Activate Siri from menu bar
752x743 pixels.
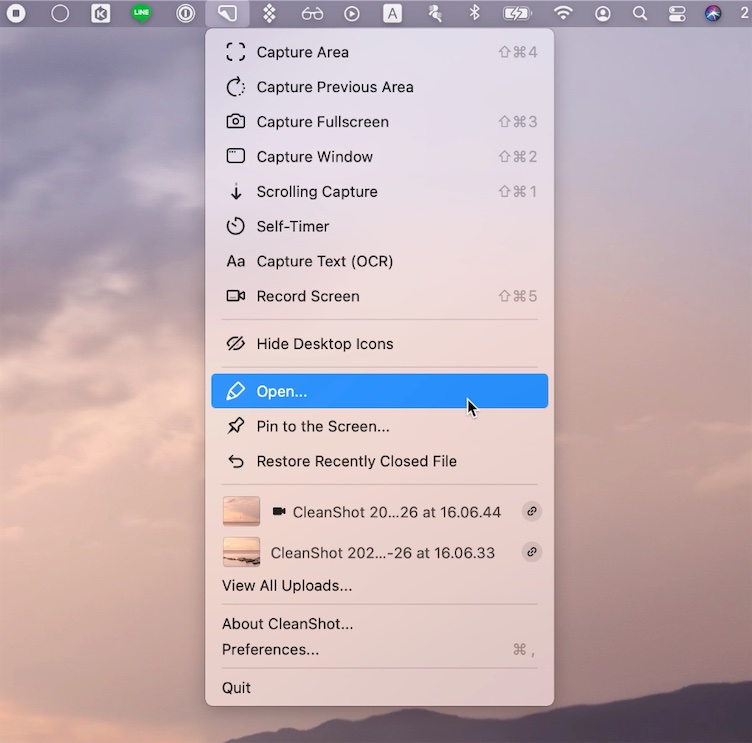coord(713,13)
